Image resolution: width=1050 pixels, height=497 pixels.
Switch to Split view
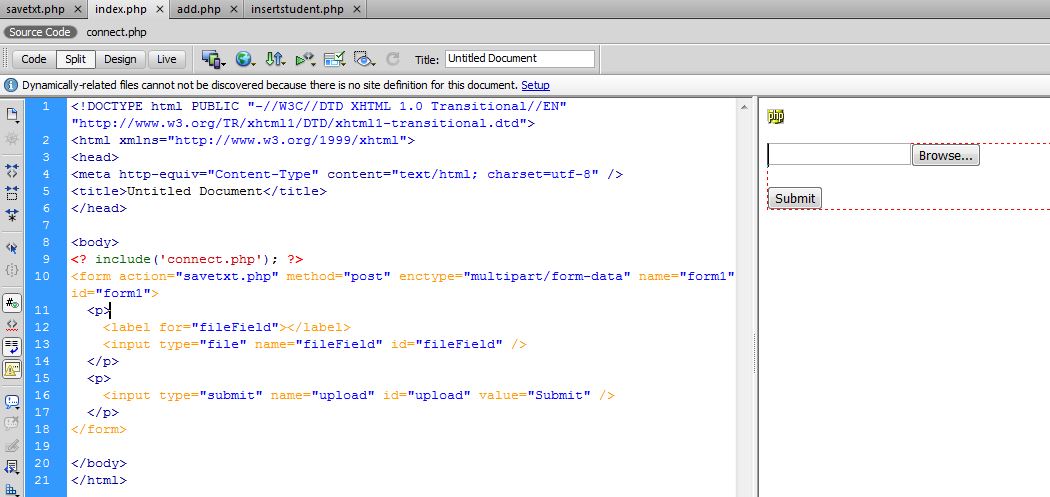(x=76, y=59)
